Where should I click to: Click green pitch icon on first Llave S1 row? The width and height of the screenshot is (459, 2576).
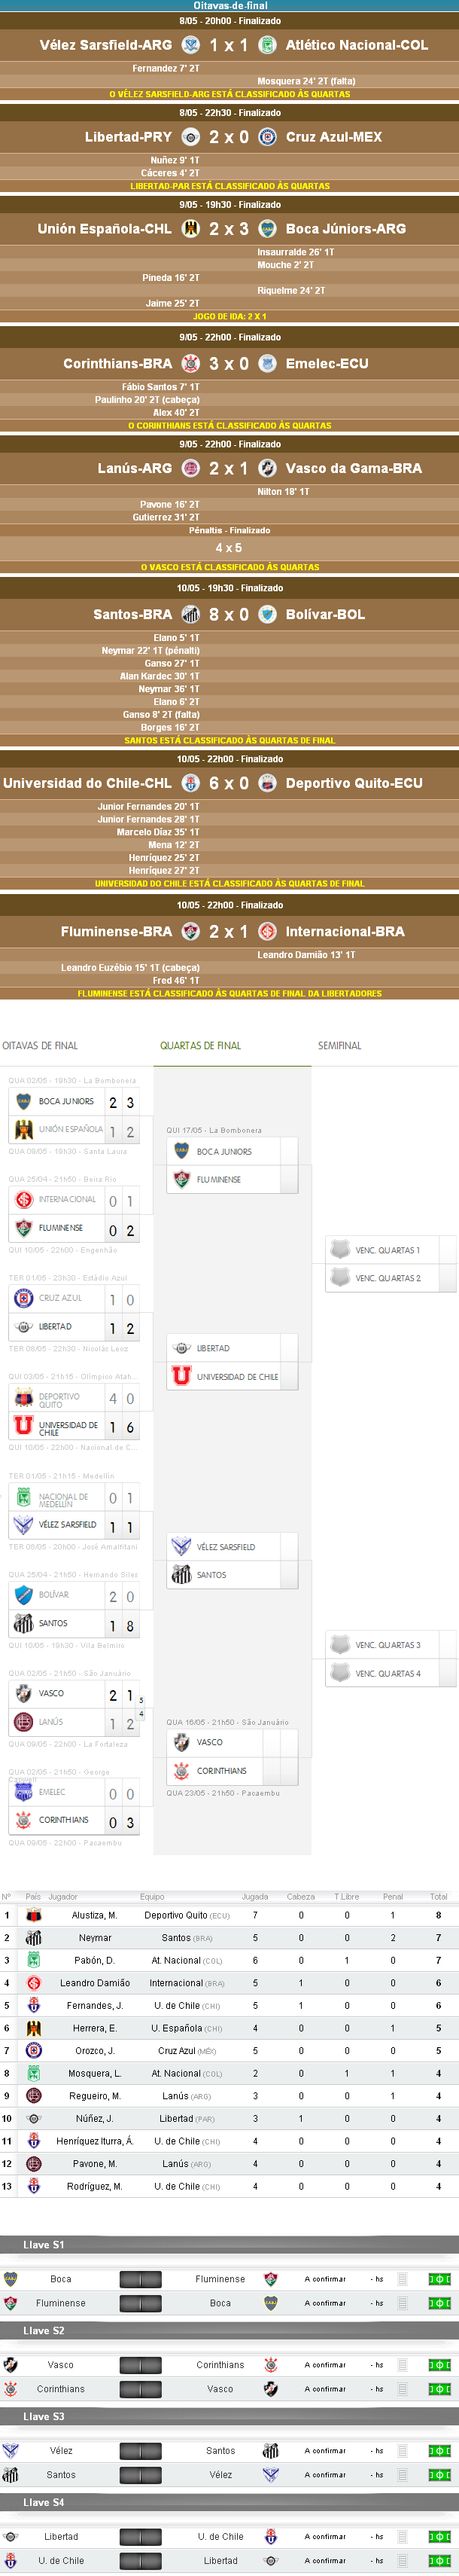(439, 2279)
